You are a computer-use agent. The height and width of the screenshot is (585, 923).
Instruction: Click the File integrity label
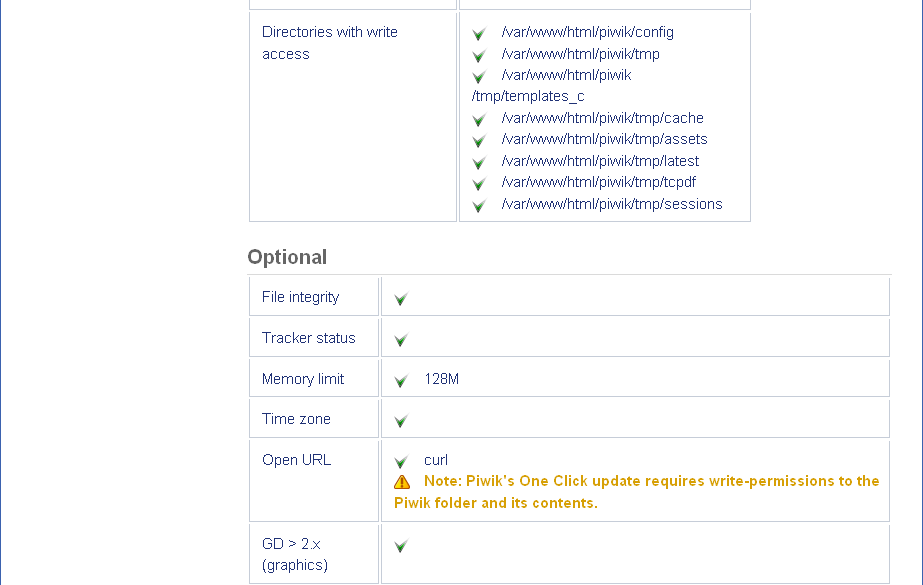(300, 297)
